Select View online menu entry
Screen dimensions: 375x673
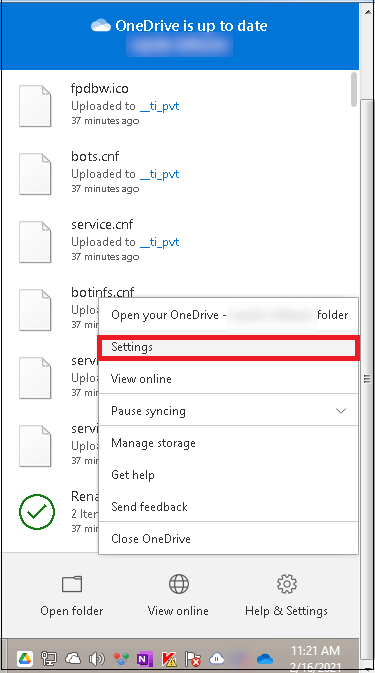(x=228, y=379)
